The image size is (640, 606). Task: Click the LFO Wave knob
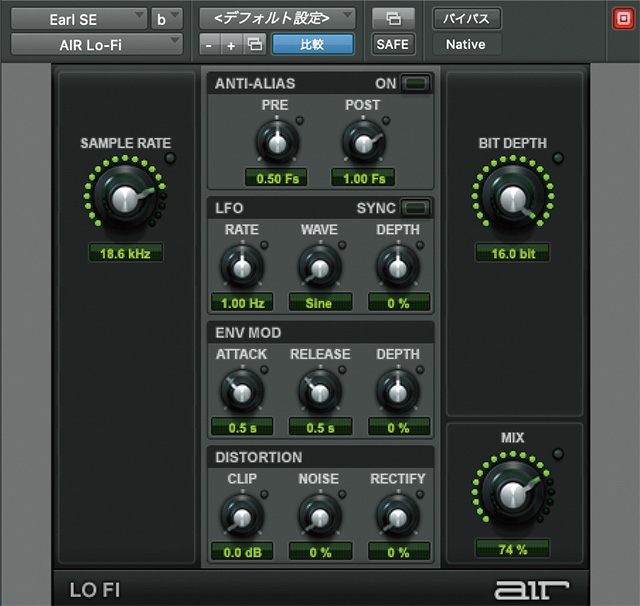(x=320, y=267)
